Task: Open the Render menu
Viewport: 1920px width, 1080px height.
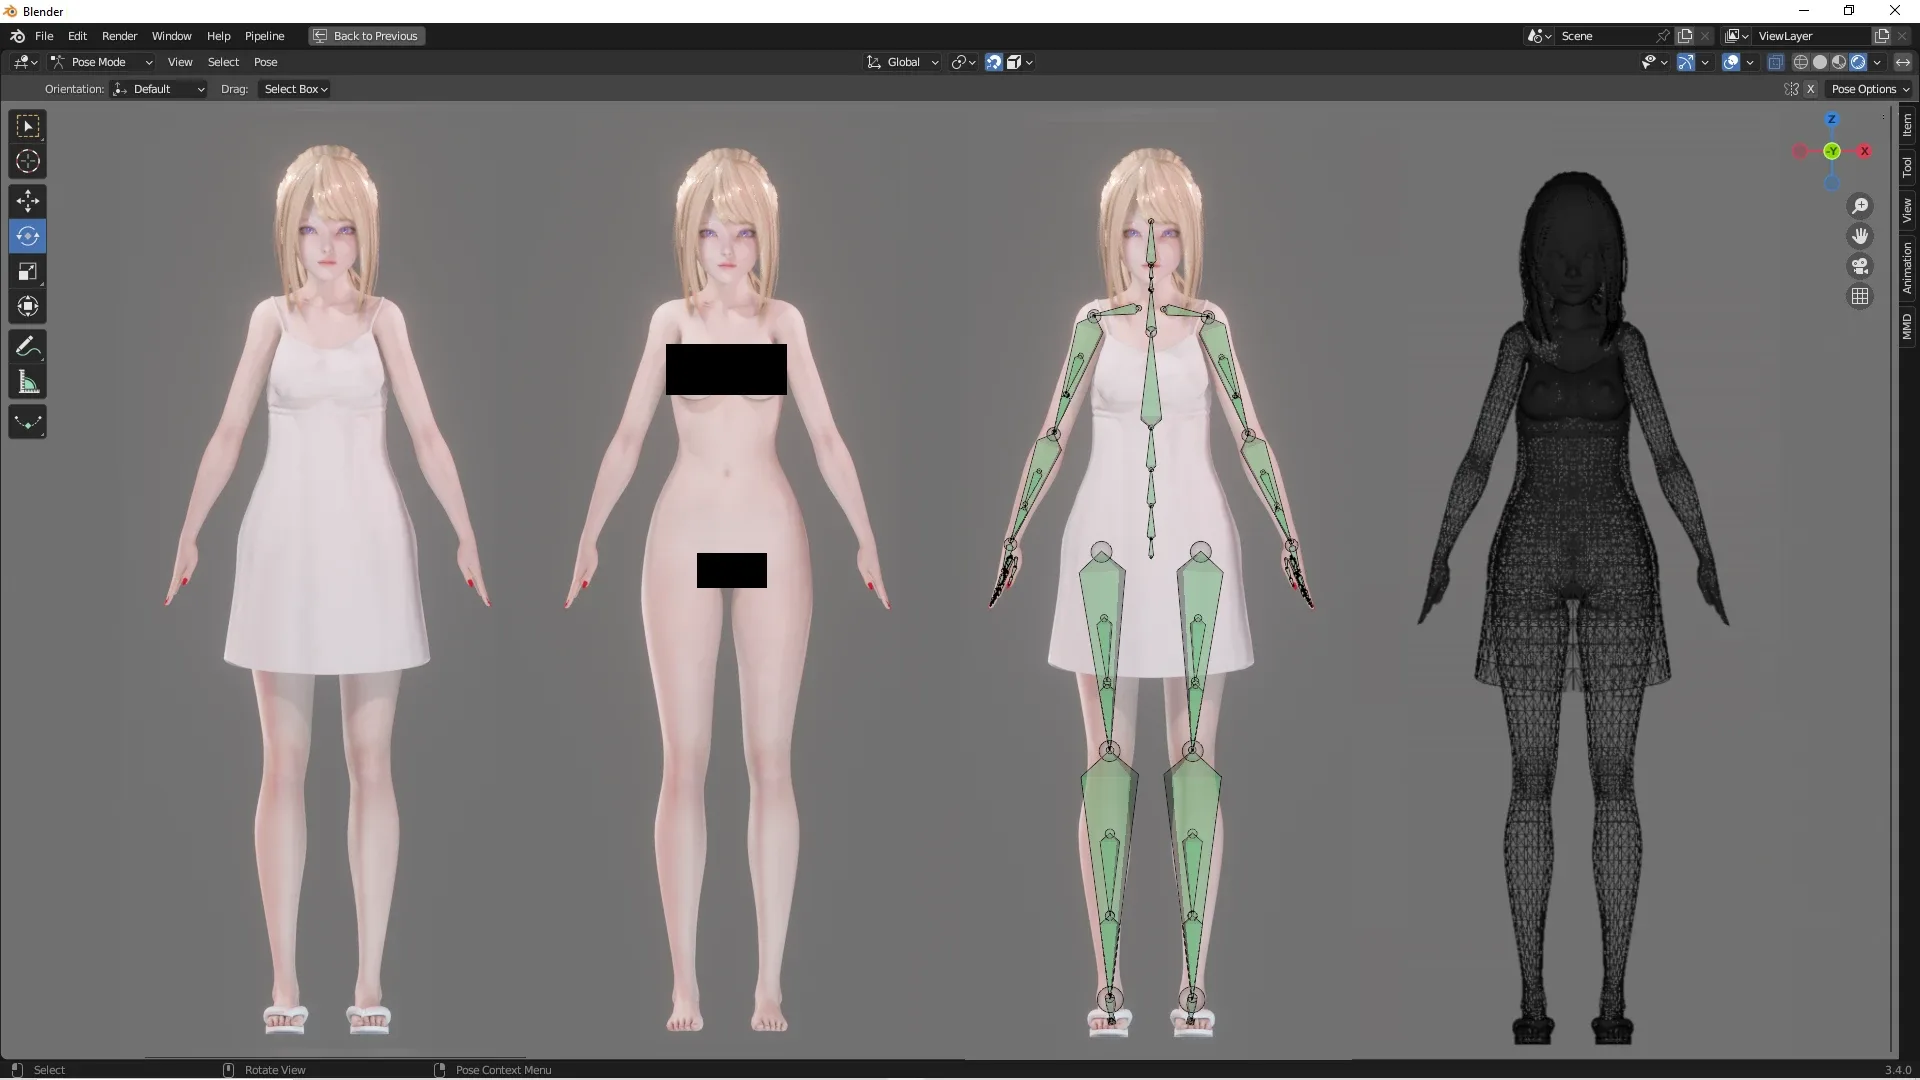Action: click(120, 36)
